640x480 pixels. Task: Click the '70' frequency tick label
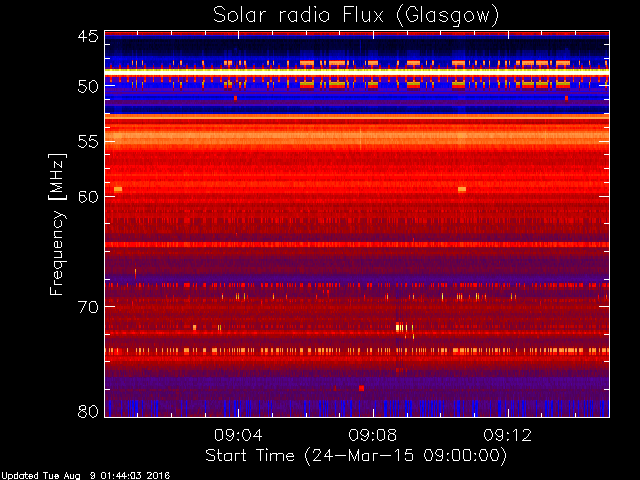[88, 307]
